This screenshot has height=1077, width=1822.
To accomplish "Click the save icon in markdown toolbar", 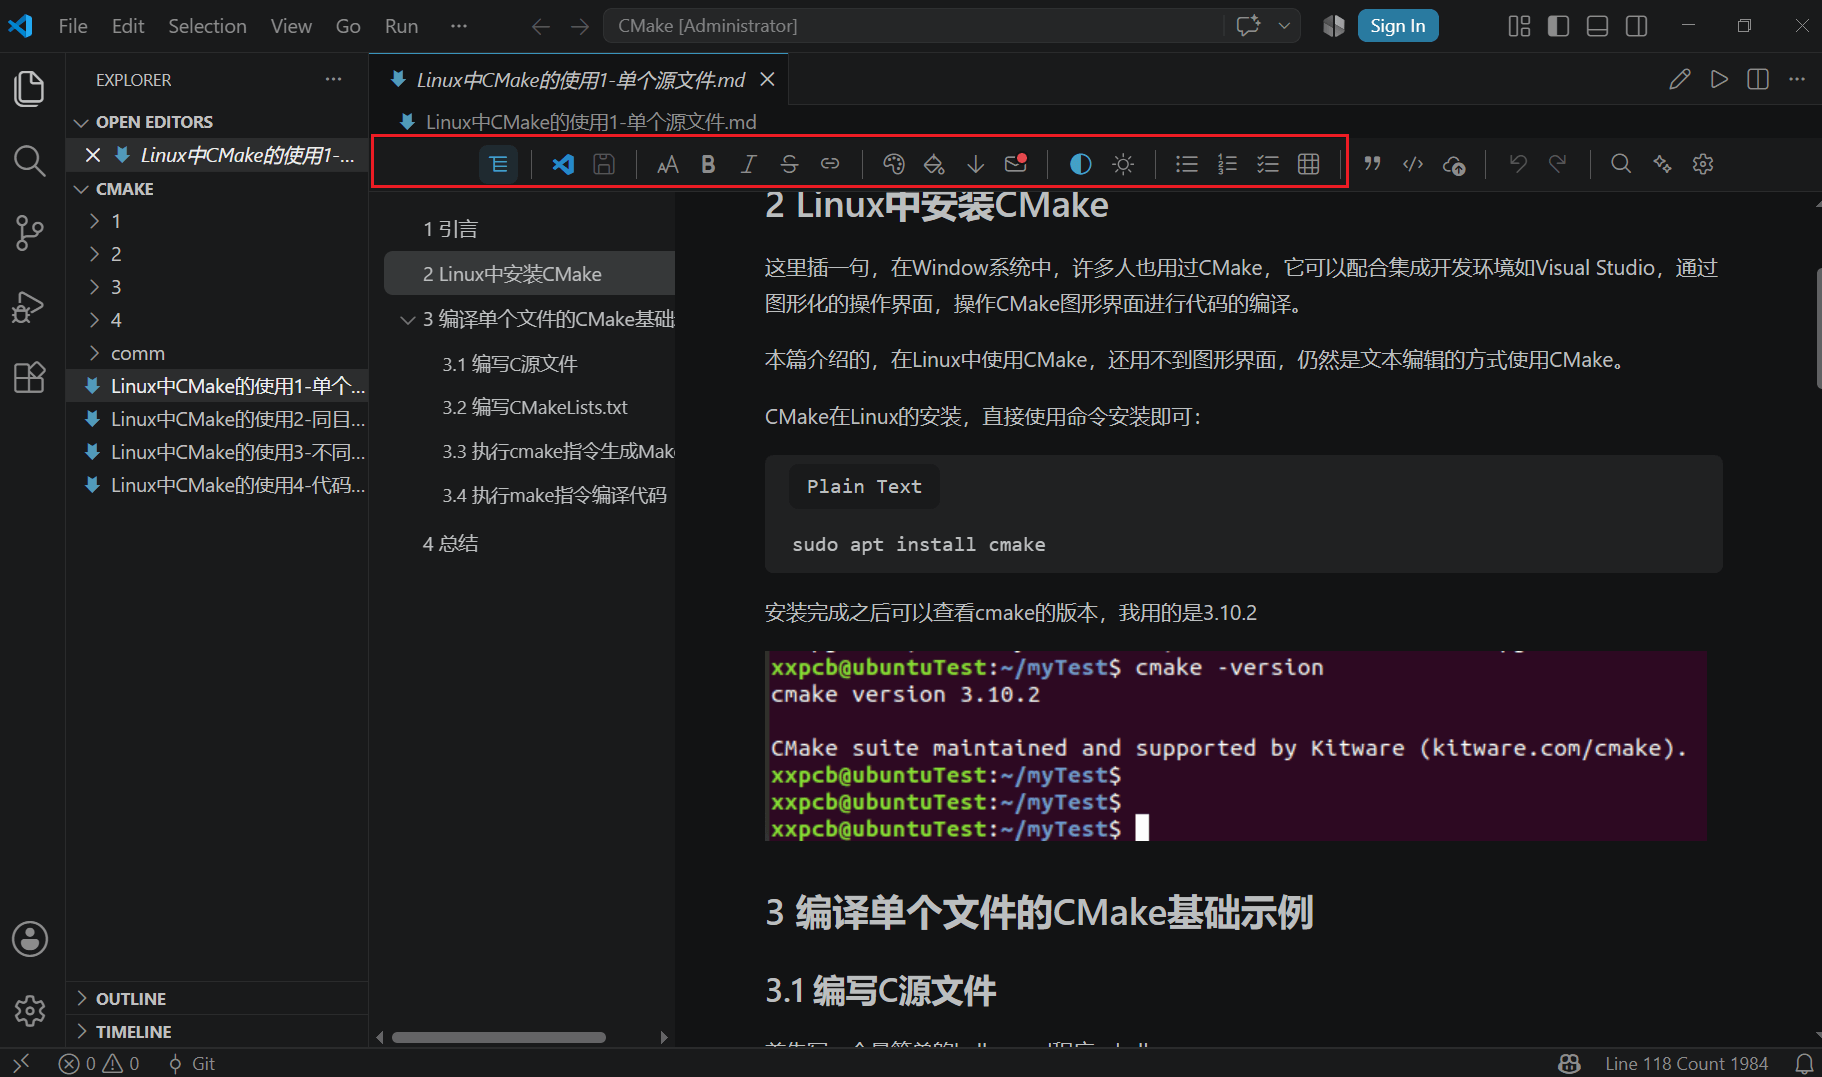I will coord(604,164).
